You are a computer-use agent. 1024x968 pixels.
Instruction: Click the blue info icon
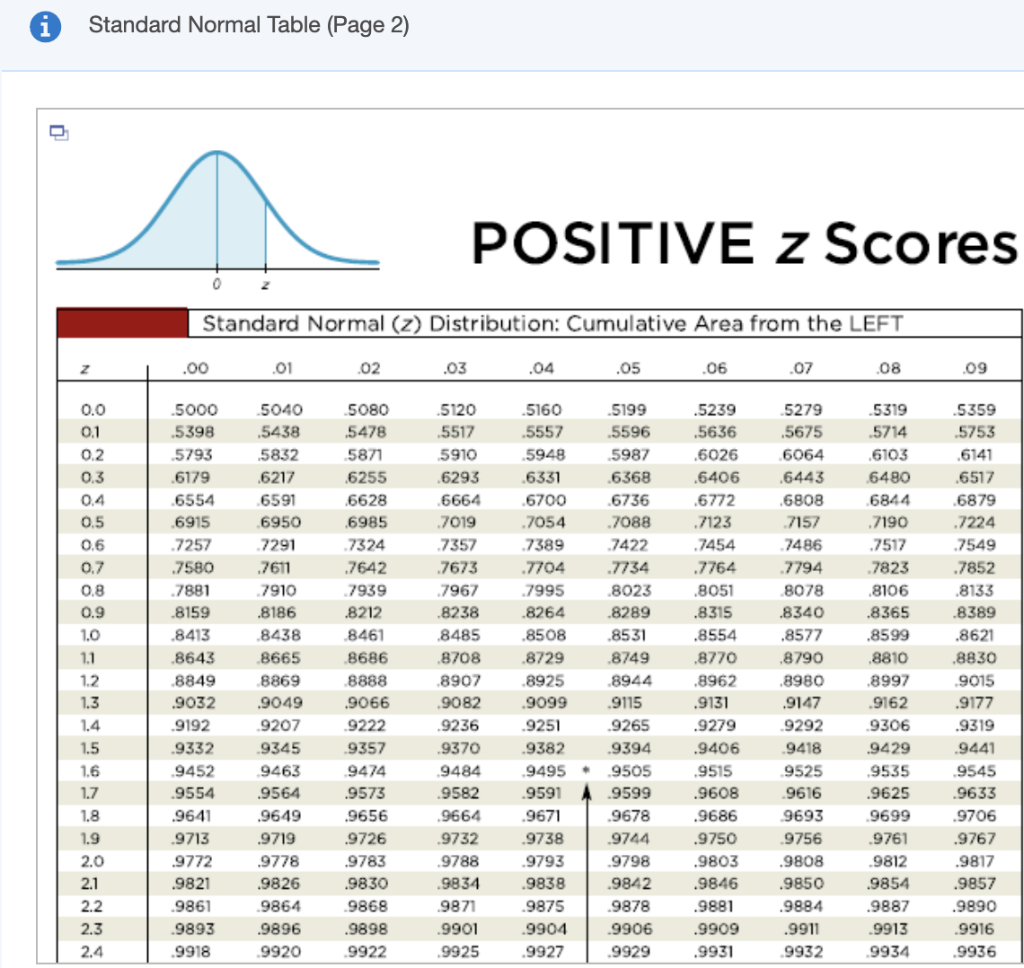coord(45,27)
